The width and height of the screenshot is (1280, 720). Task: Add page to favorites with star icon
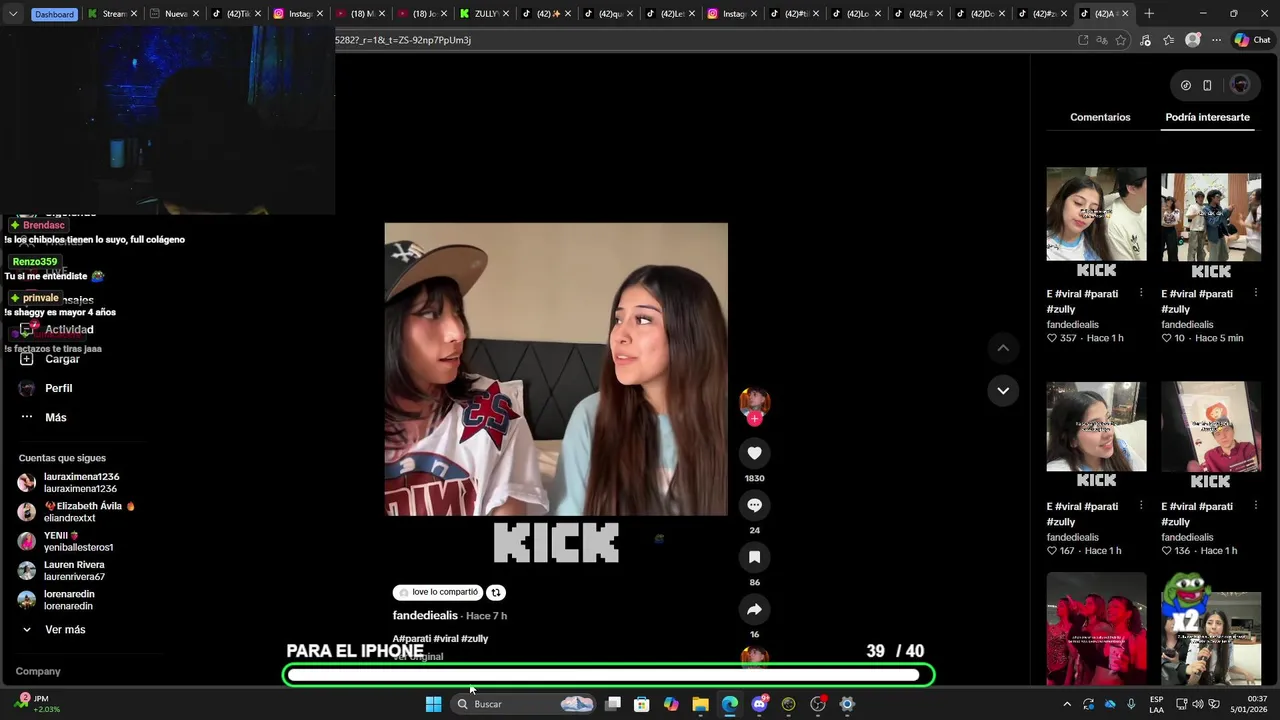(1121, 40)
